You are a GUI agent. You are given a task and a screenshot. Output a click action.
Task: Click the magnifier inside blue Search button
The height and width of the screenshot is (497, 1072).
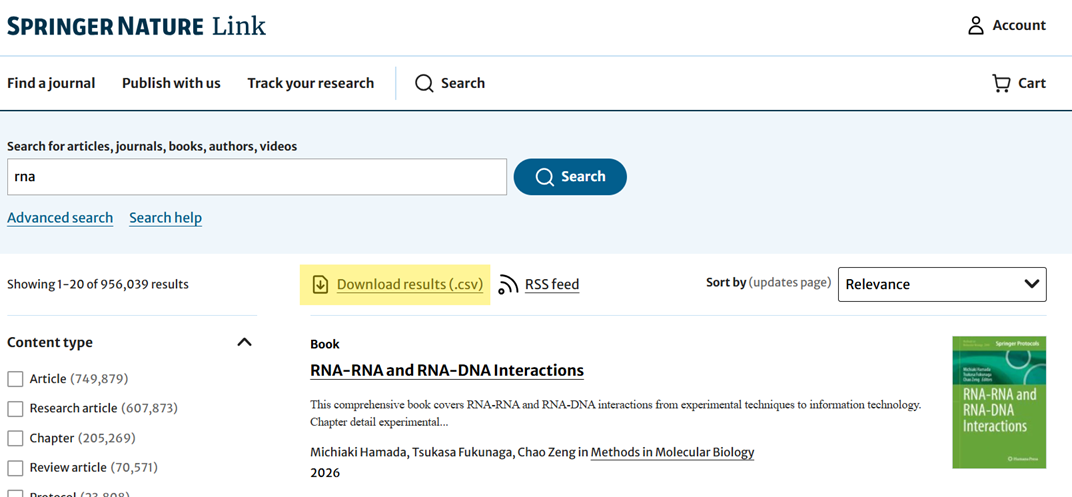[x=545, y=177]
